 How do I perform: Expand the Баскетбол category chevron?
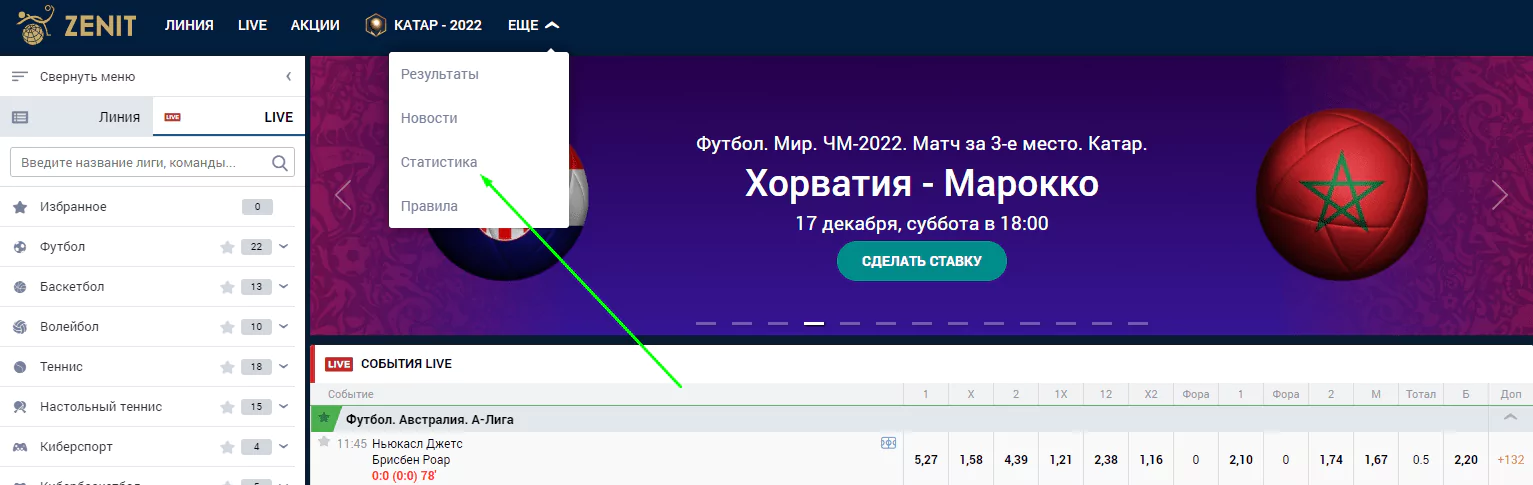click(284, 287)
